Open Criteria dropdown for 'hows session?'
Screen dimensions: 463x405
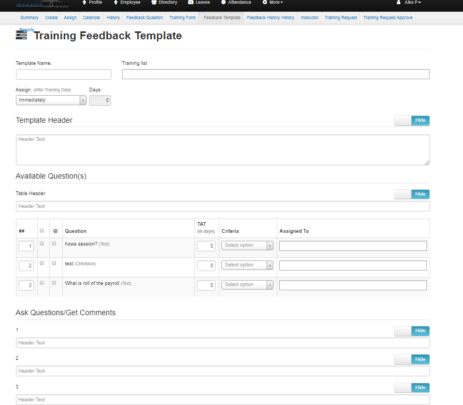click(x=247, y=245)
